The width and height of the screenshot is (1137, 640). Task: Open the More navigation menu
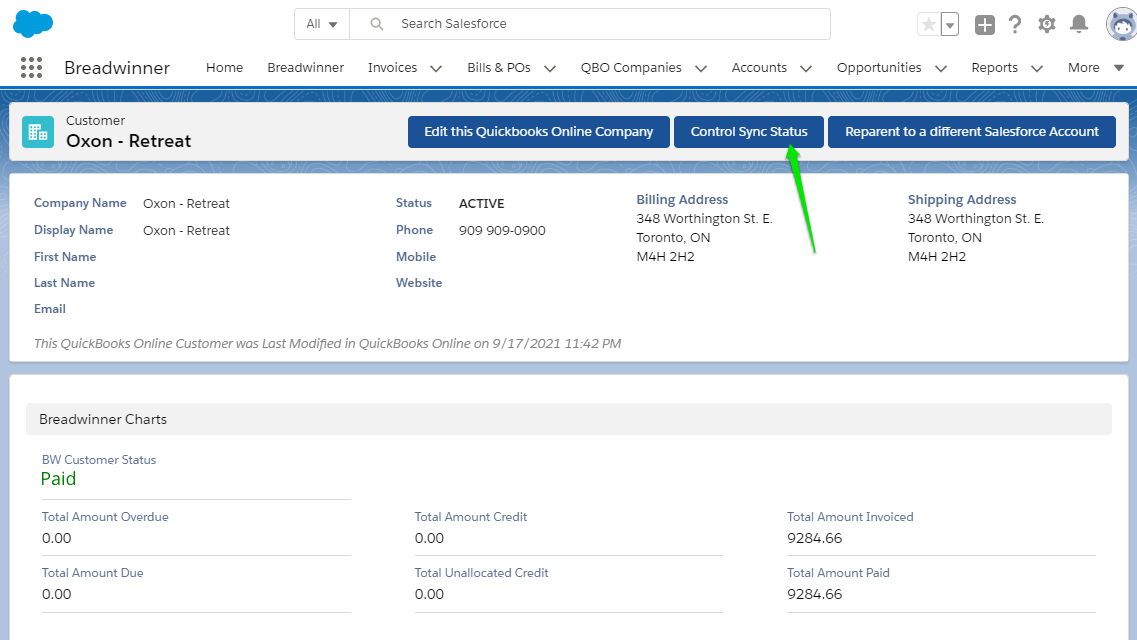pos(1095,67)
